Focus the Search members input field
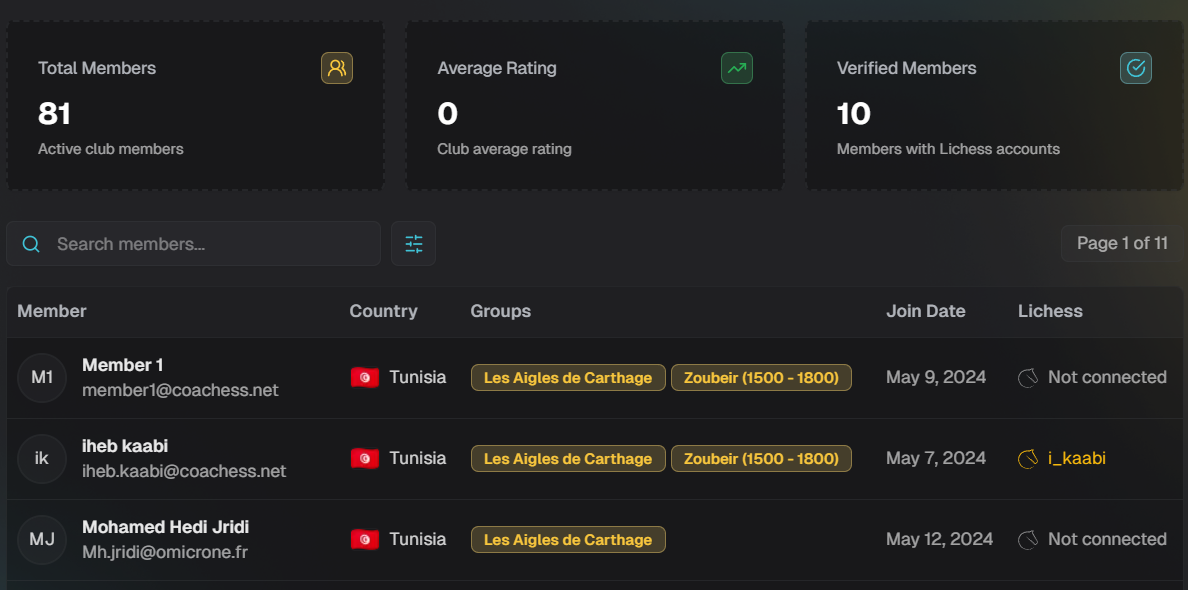Viewport: 1188px width, 590px height. click(x=193, y=244)
